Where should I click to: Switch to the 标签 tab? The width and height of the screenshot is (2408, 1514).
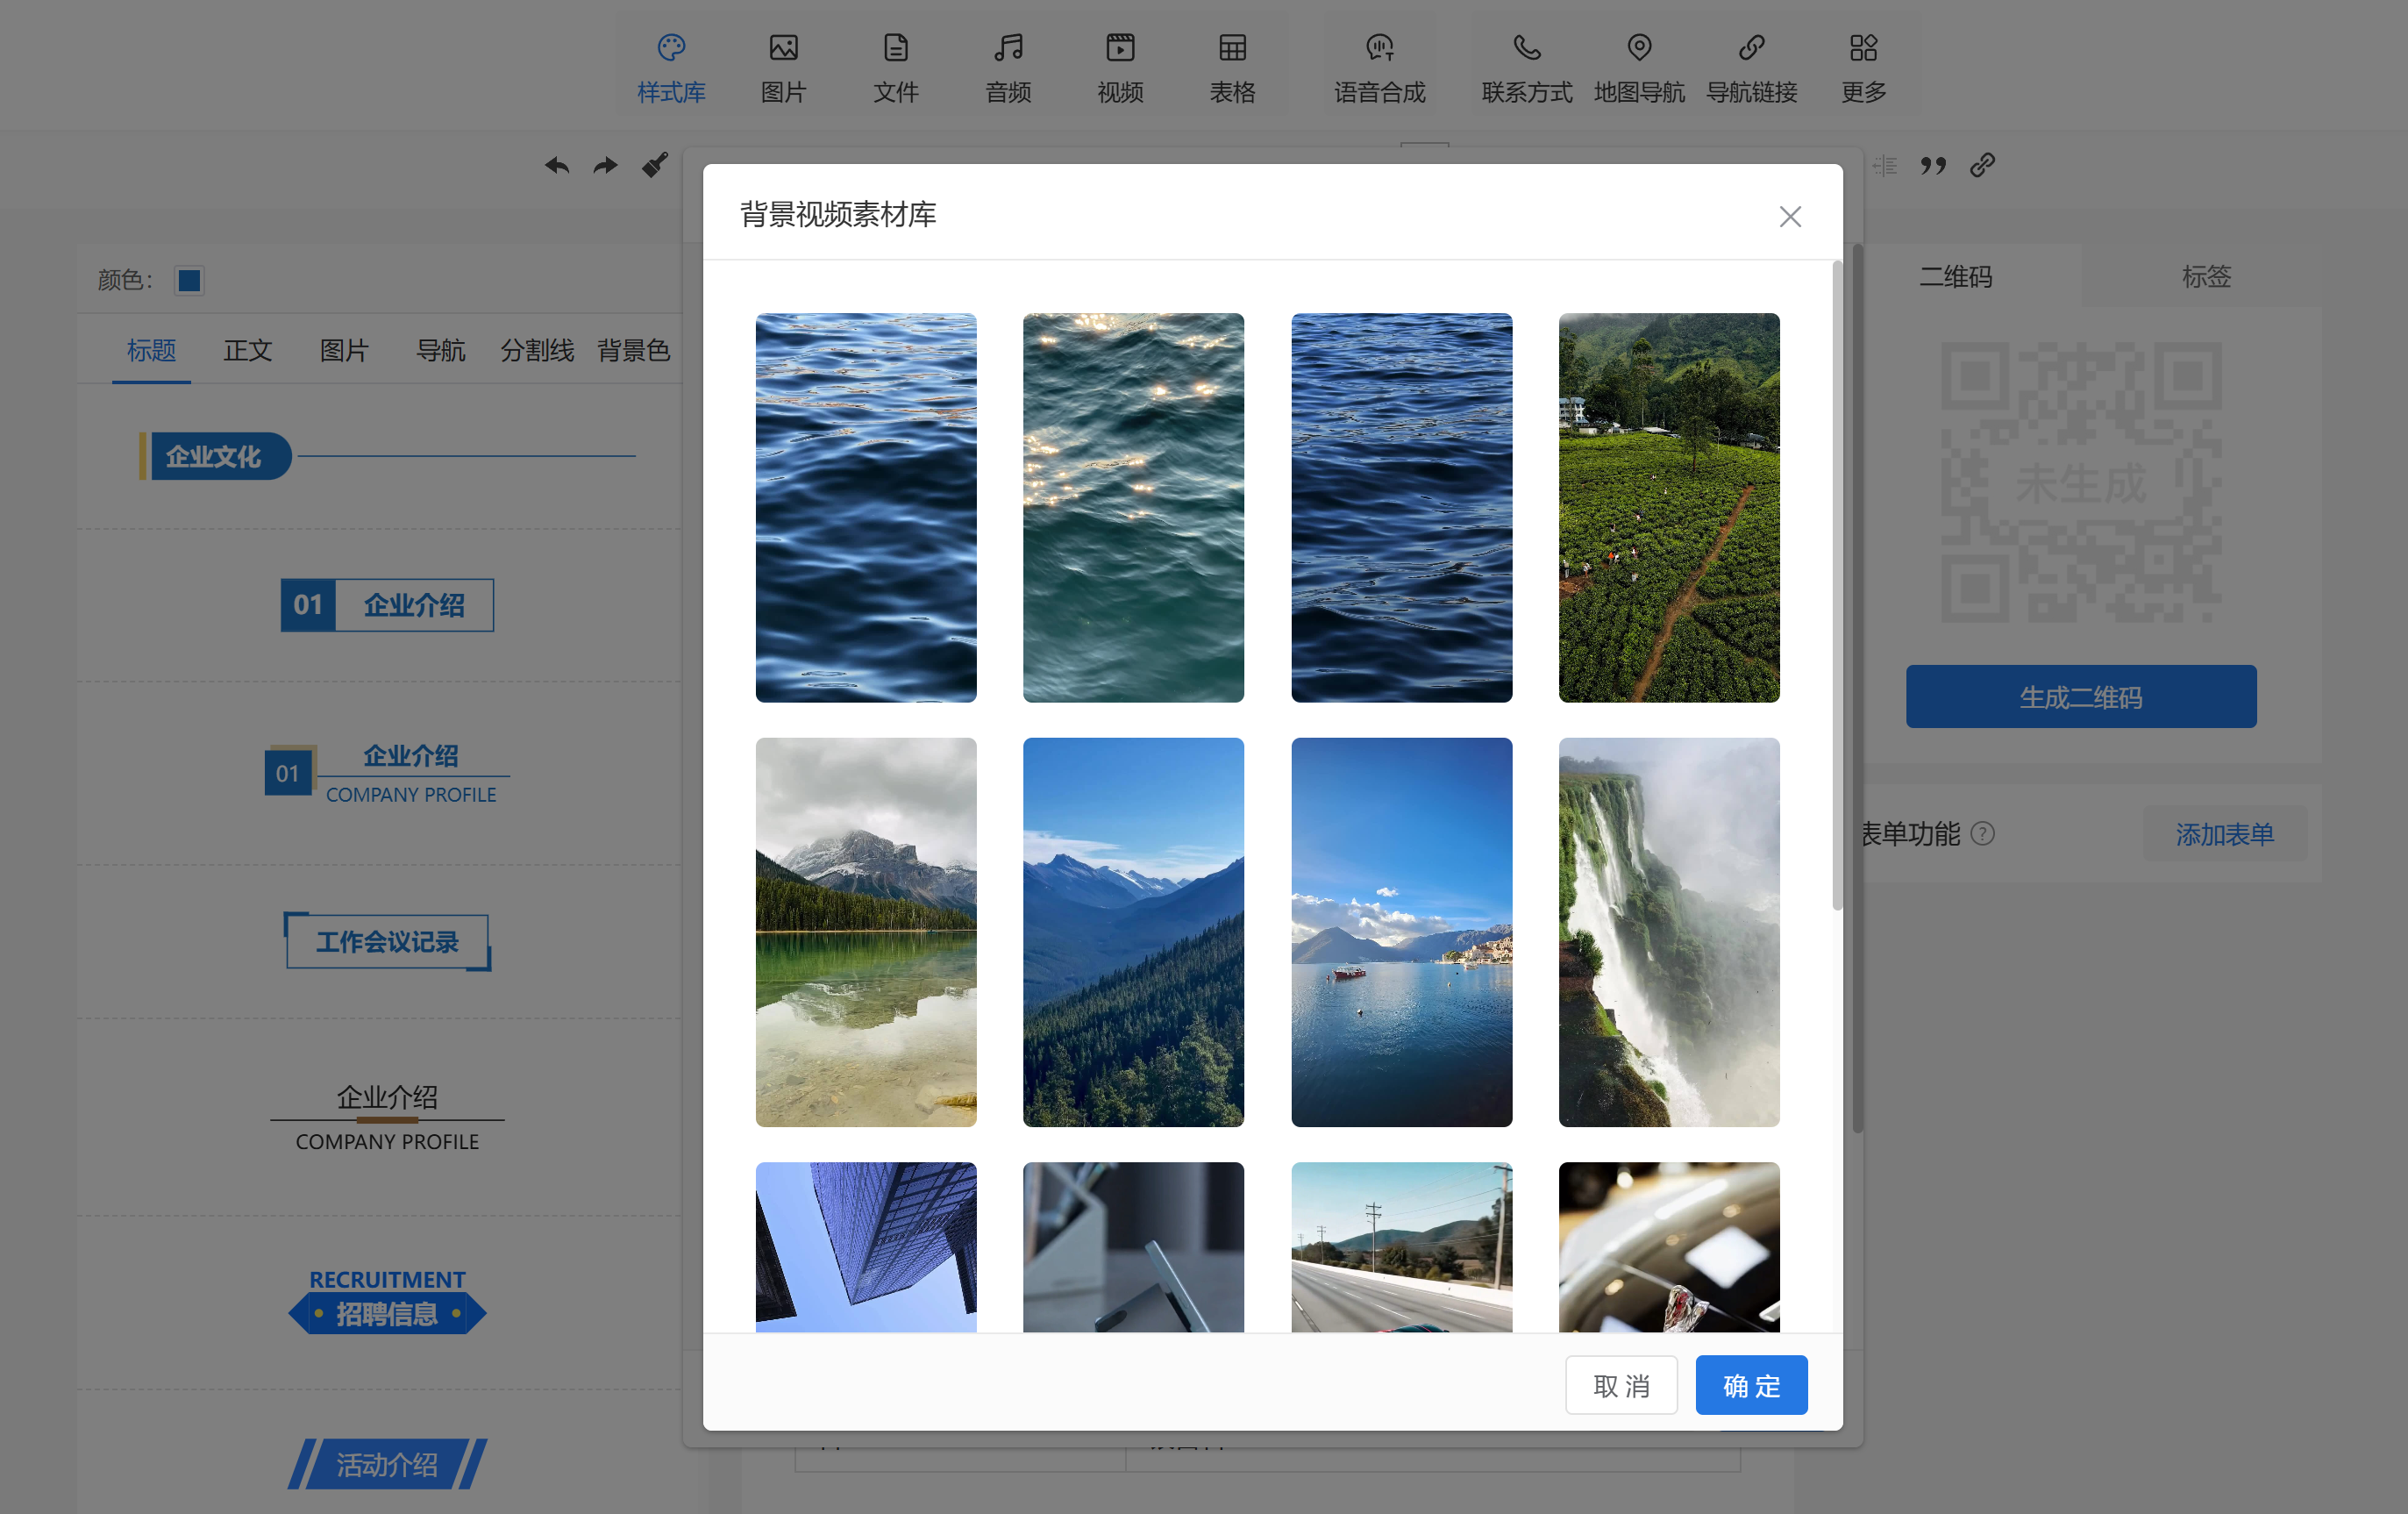pos(2206,276)
